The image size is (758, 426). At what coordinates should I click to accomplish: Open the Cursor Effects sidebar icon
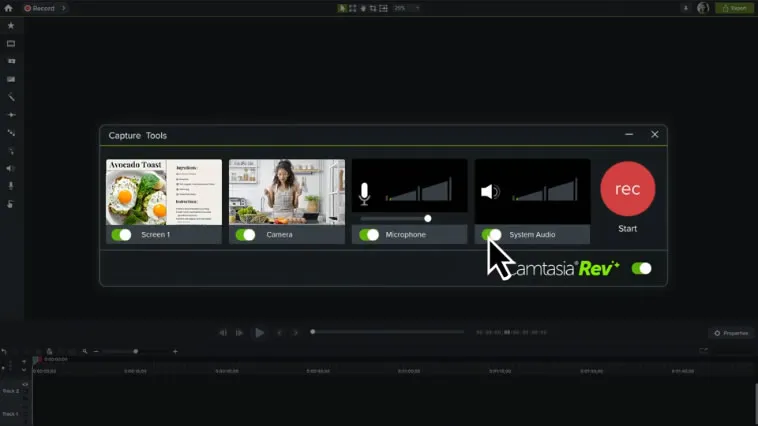11,150
